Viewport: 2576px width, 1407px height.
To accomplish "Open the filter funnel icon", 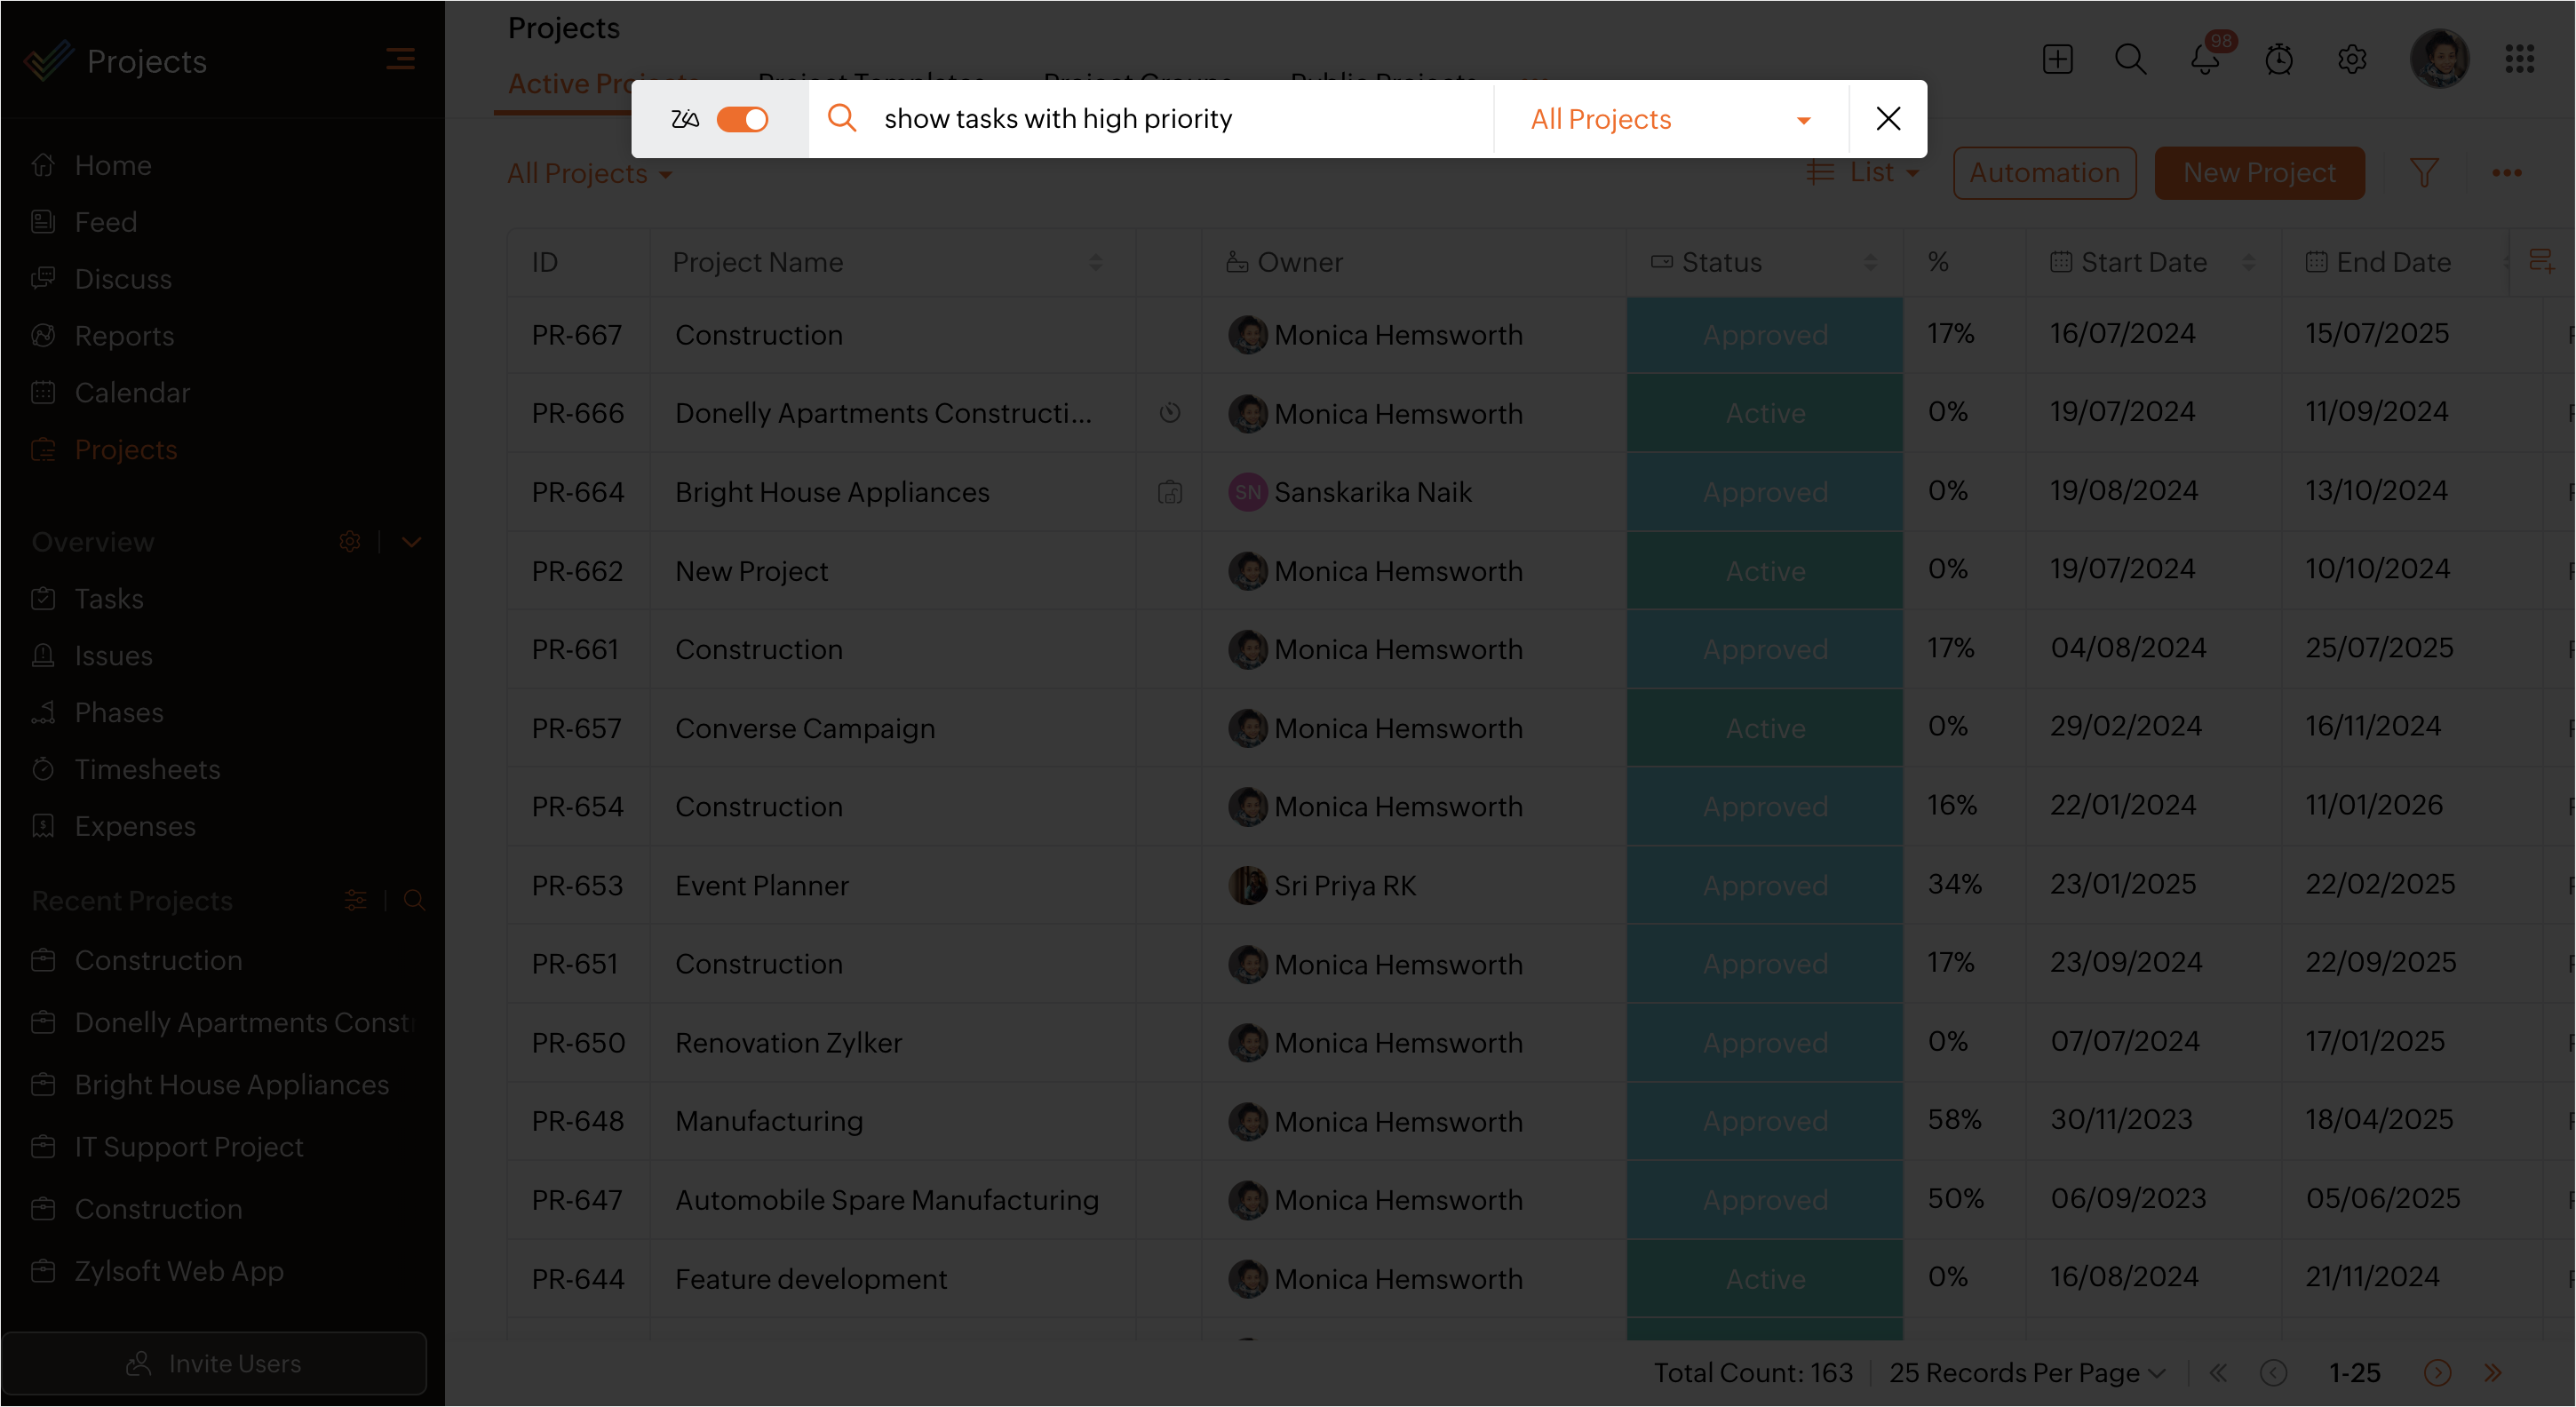I will (x=2423, y=173).
